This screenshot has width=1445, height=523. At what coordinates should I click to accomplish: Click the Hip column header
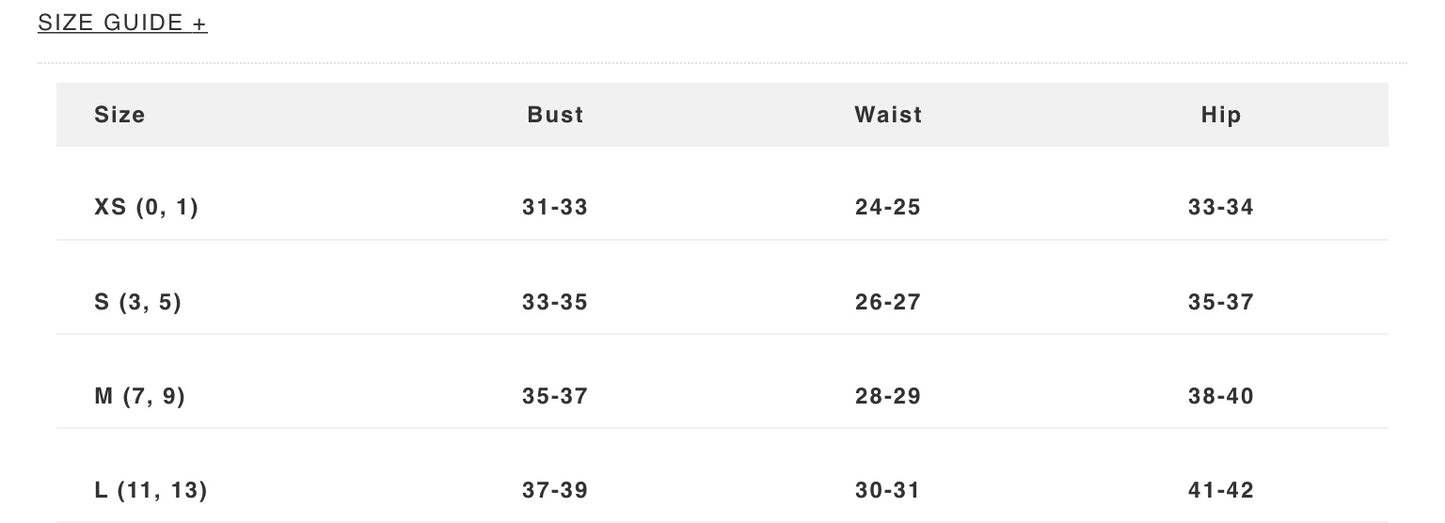tap(1221, 115)
